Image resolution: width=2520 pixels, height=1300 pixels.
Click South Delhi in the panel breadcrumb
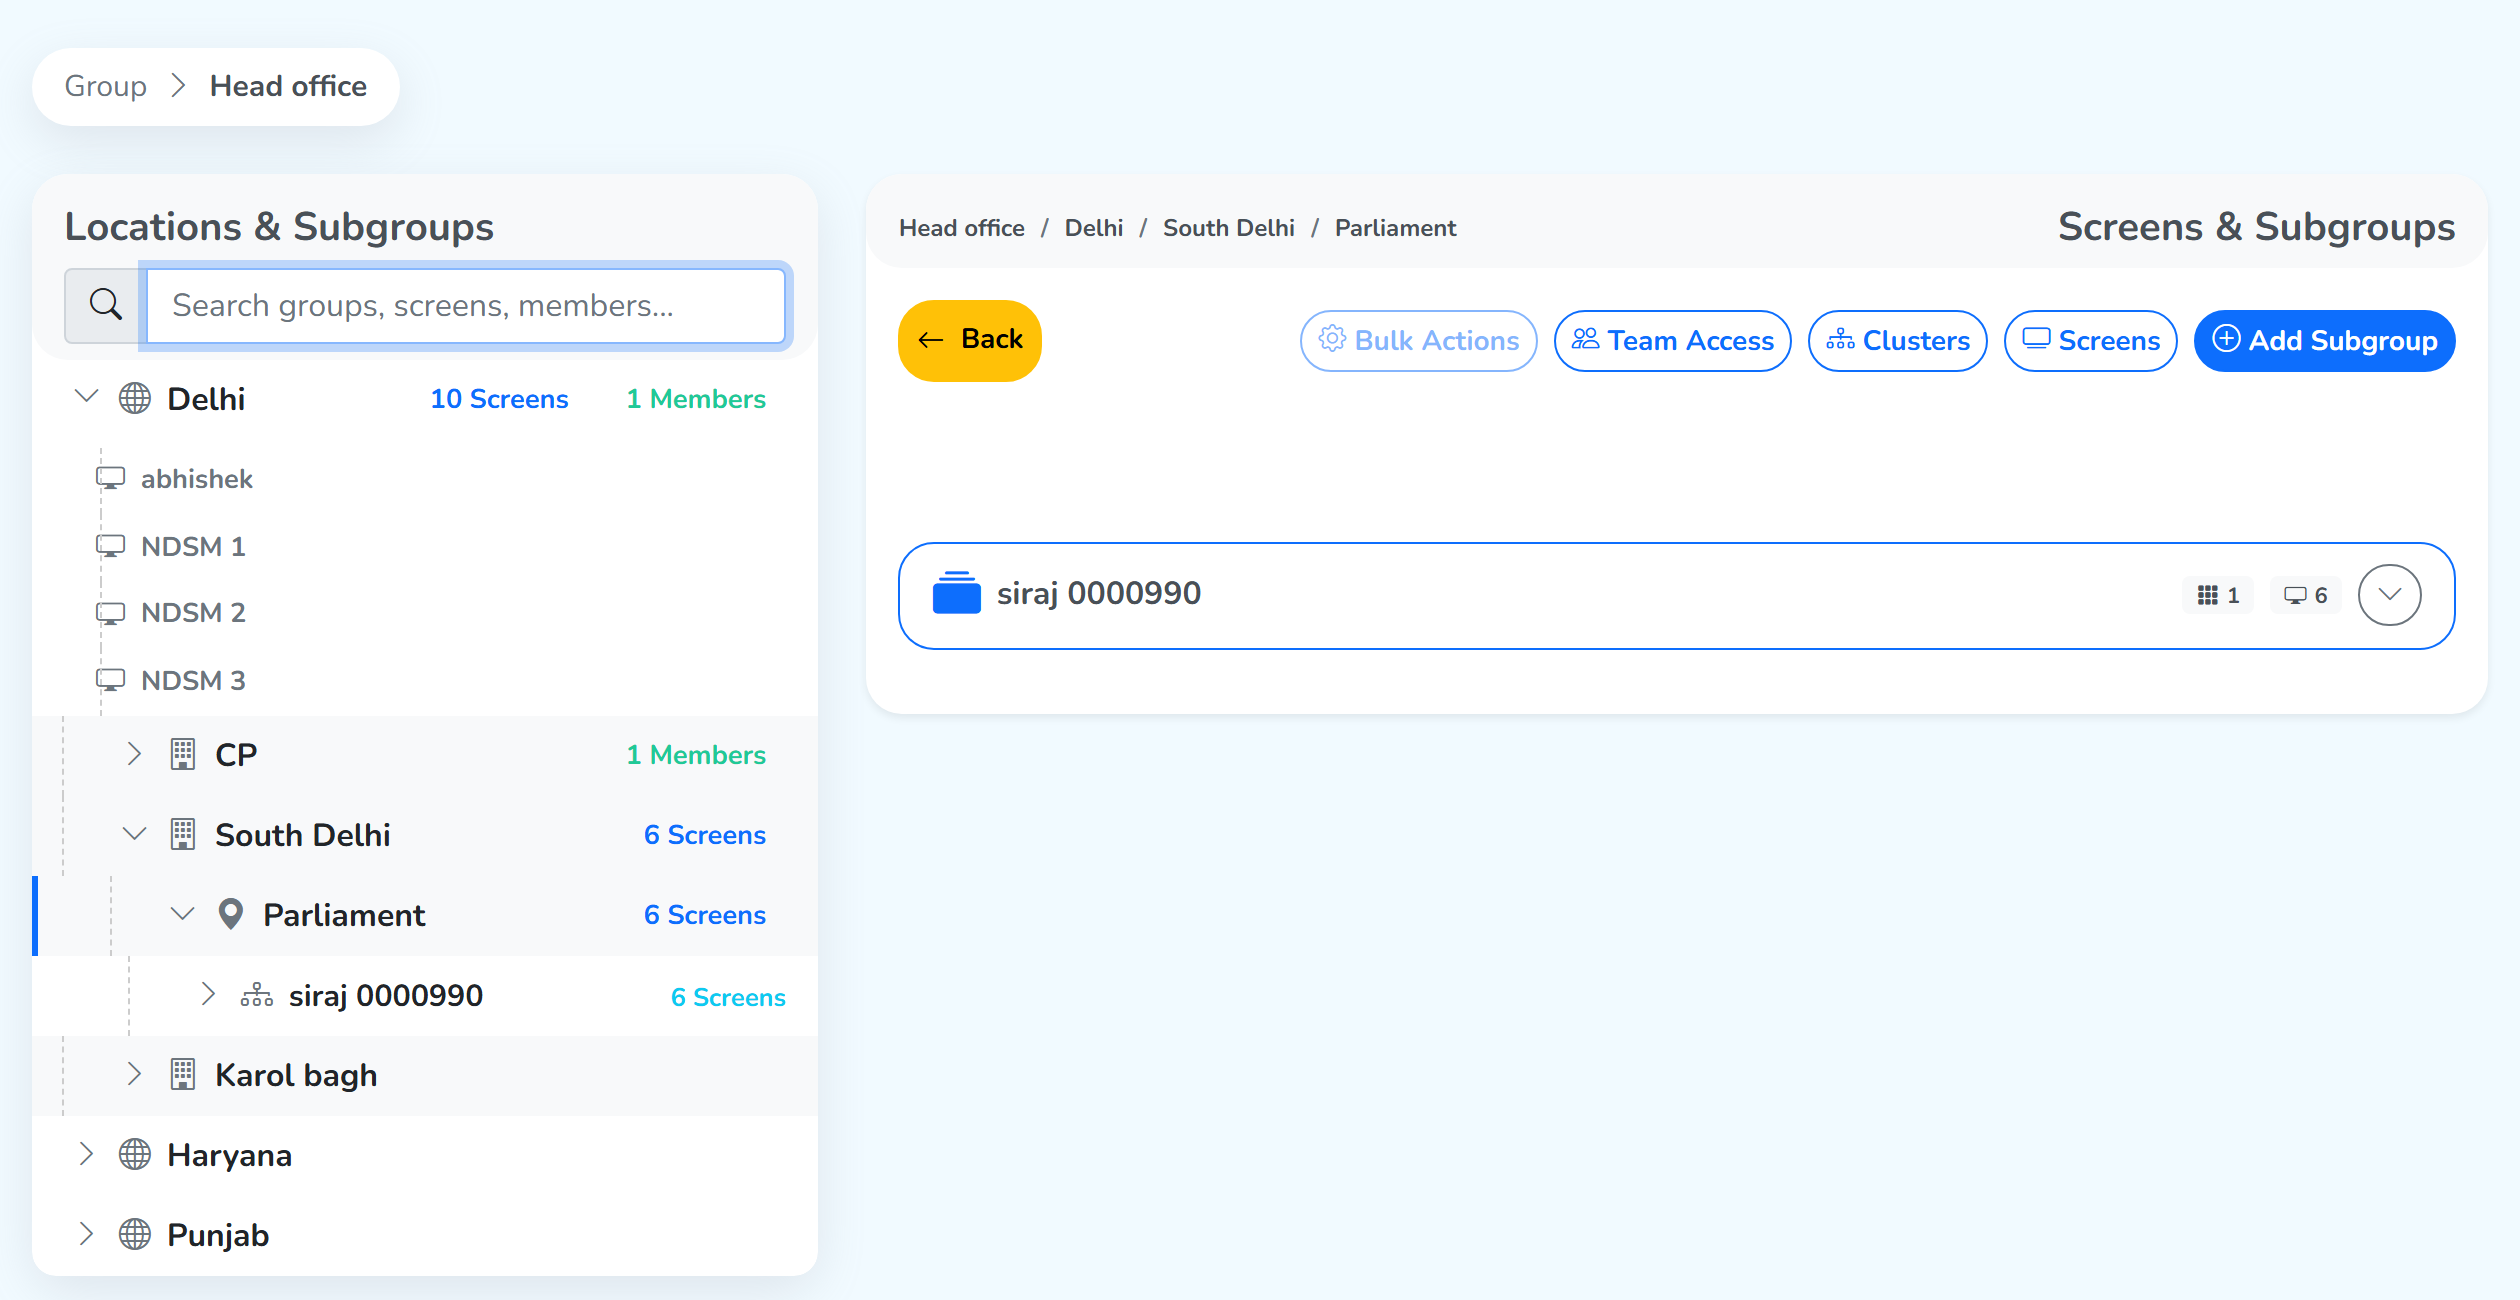click(1228, 228)
